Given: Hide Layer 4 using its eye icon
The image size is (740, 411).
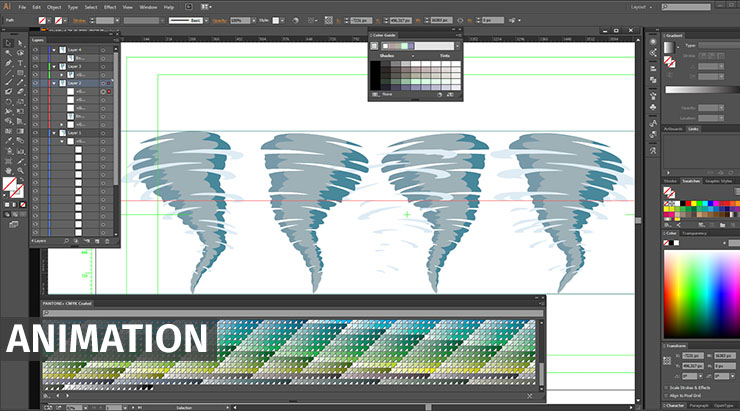Looking at the screenshot, I should (x=35, y=50).
